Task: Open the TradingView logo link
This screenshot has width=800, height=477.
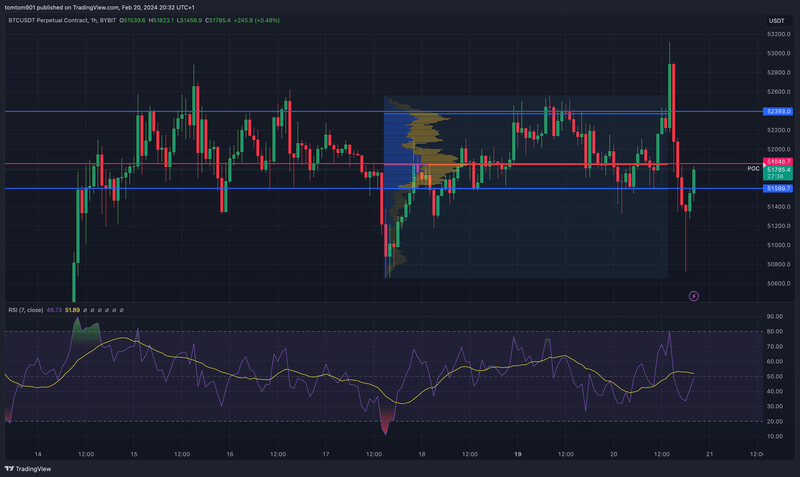Action: [28, 469]
